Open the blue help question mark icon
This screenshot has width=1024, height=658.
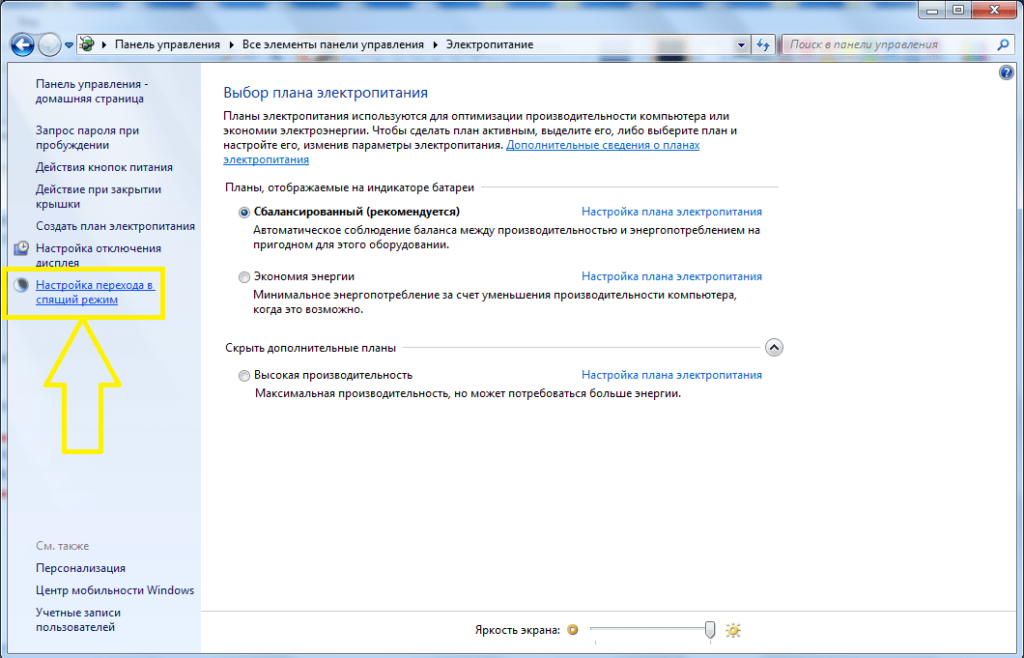[x=1006, y=72]
